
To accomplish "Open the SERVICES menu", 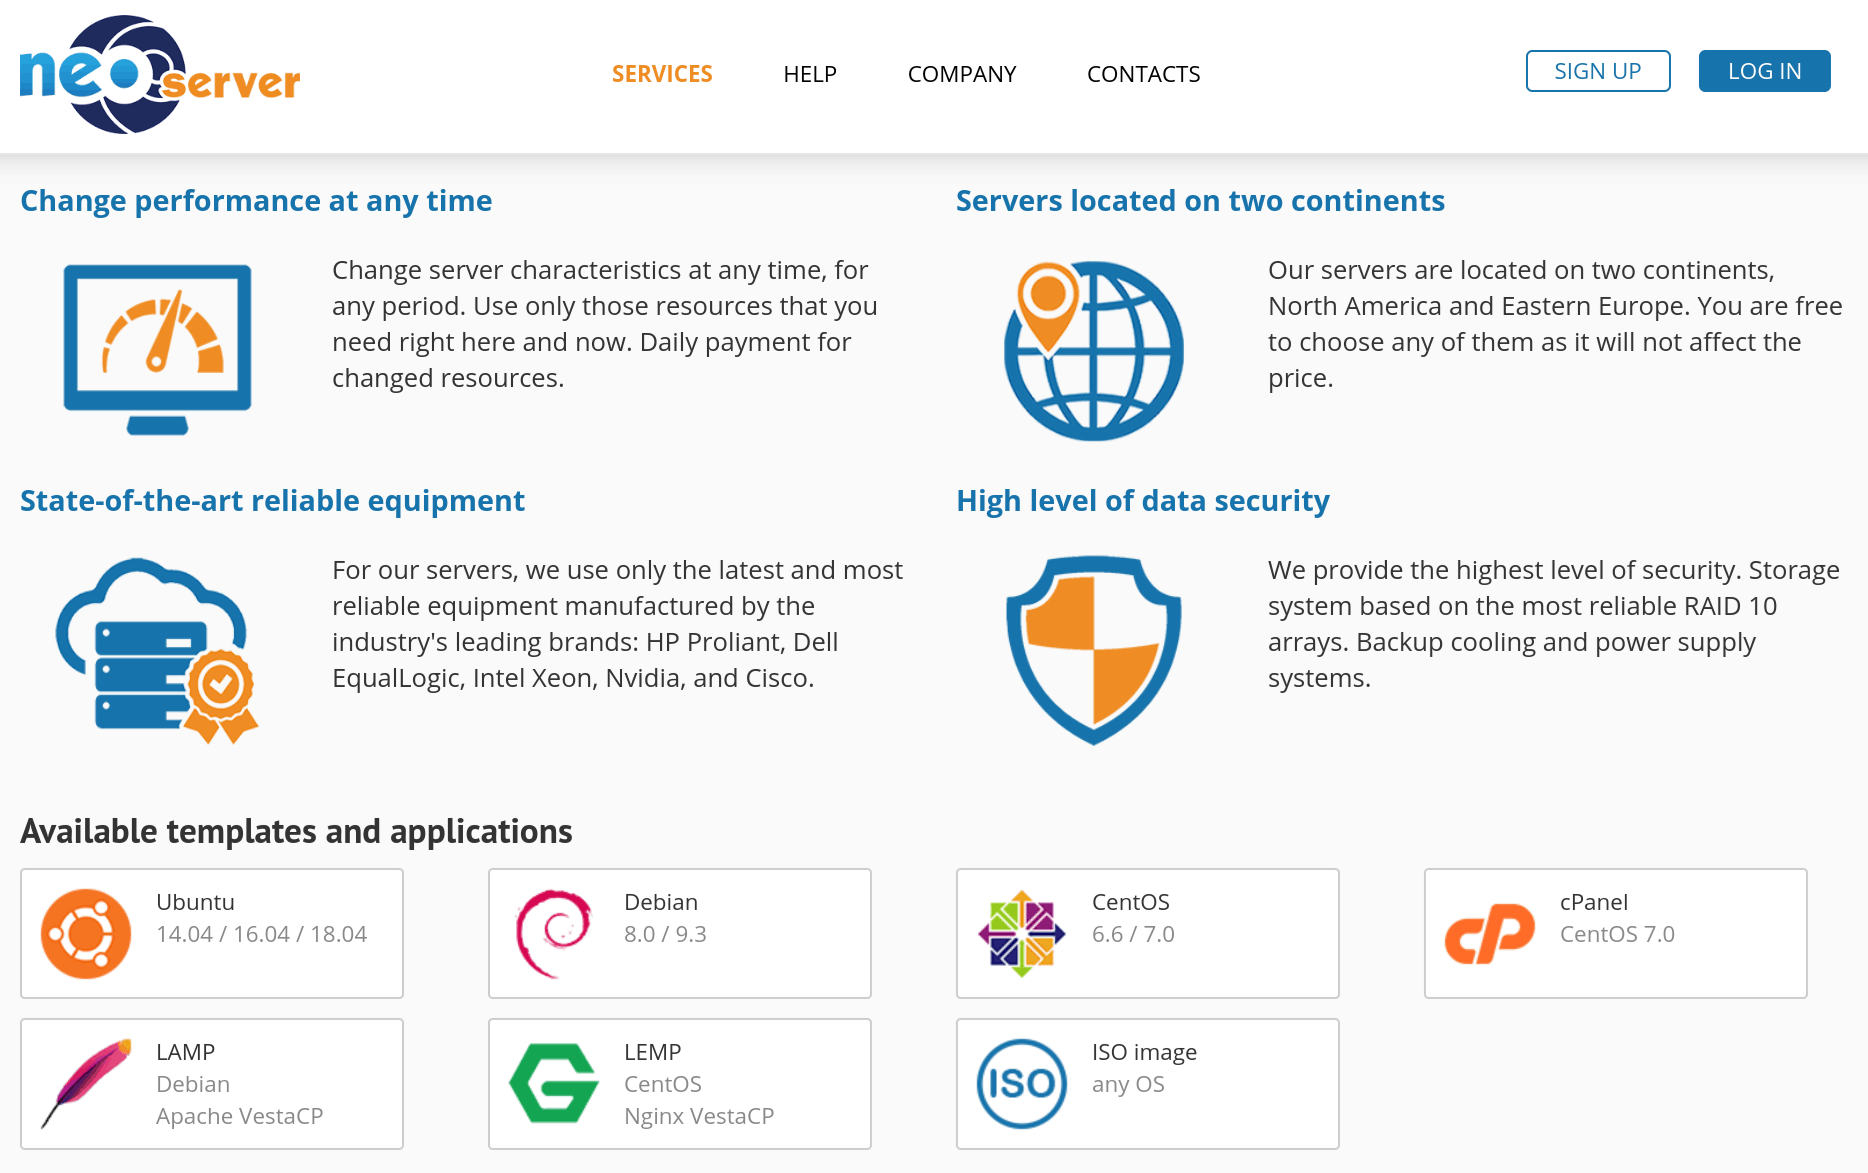I will point(662,74).
